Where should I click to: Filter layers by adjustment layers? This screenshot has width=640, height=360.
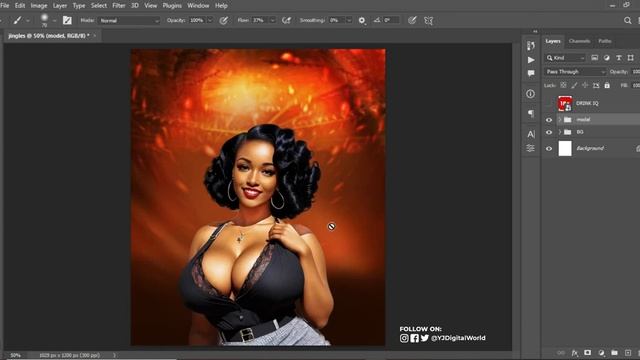[x=607, y=58]
